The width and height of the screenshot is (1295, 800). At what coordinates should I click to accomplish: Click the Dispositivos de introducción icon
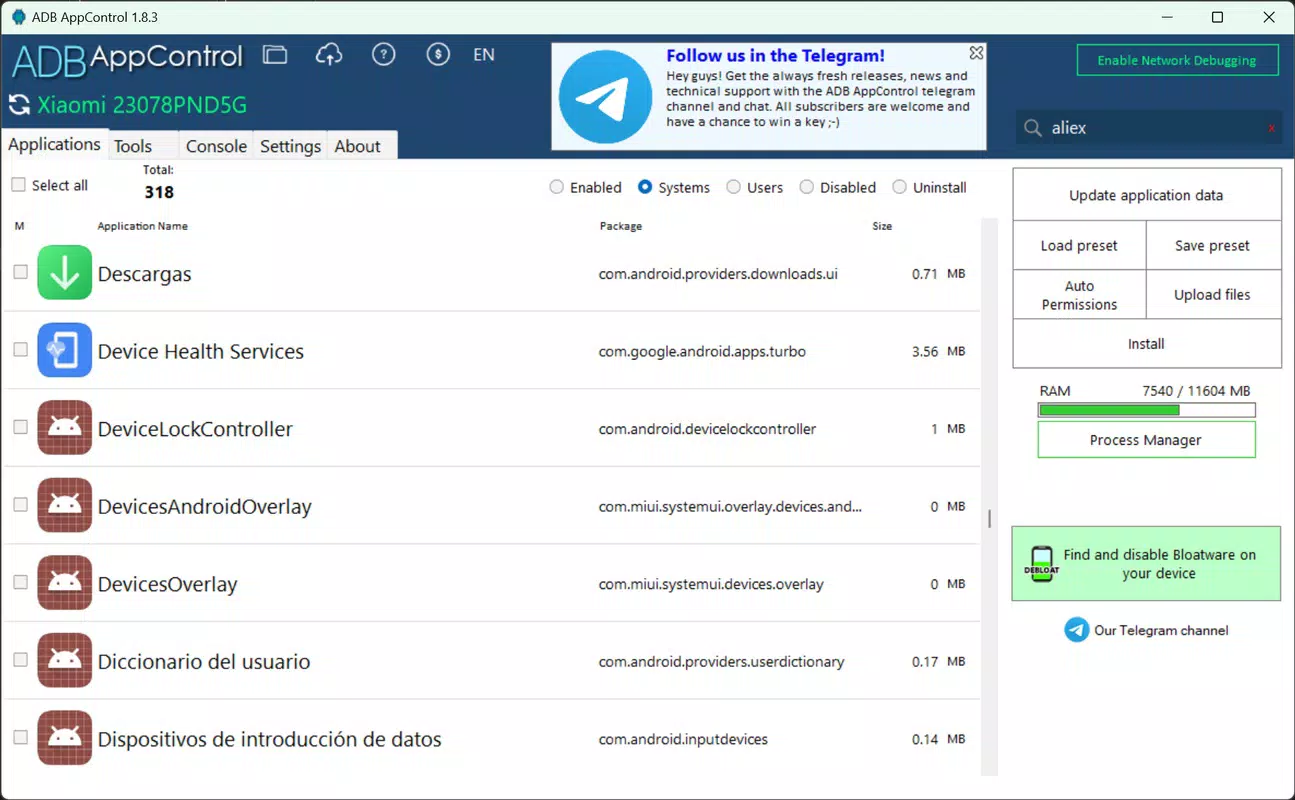click(x=65, y=738)
